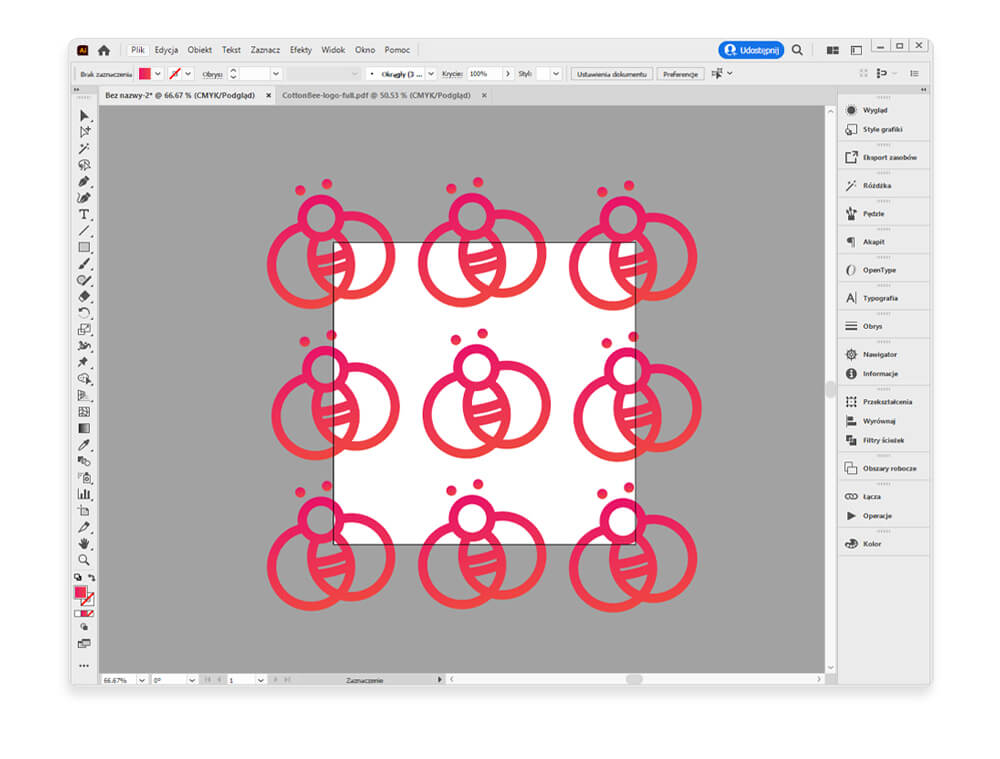Switch to CottonBee-logo-full.pdf tab
Image resolution: width=1000 pixels, height=759 pixels.
coord(376,96)
